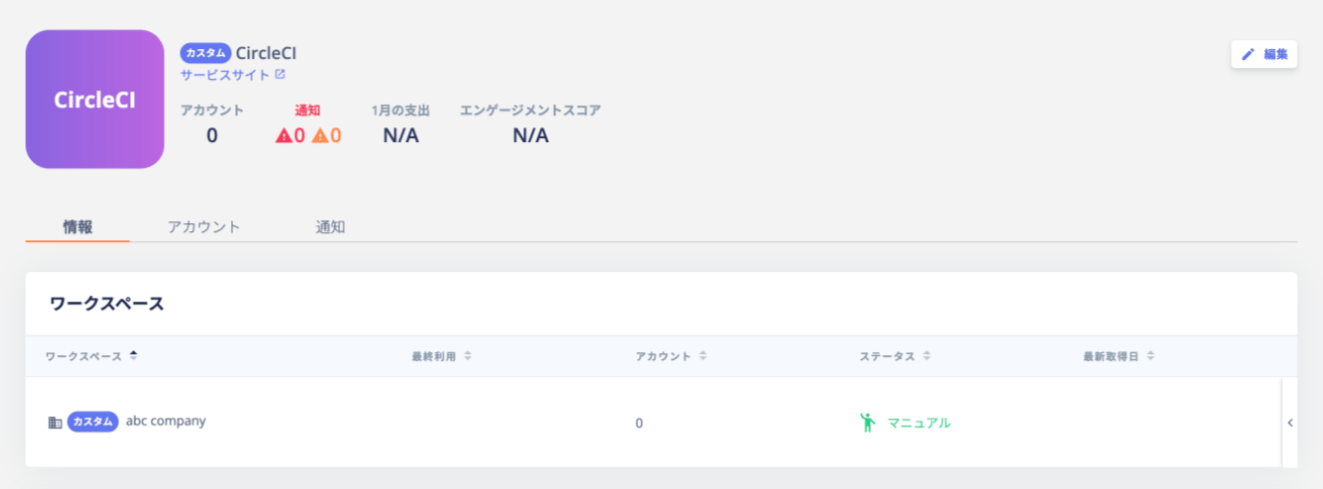Sort table by アカウント column header
This screenshot has width=1323, height=489.
[x=671, y=356]
